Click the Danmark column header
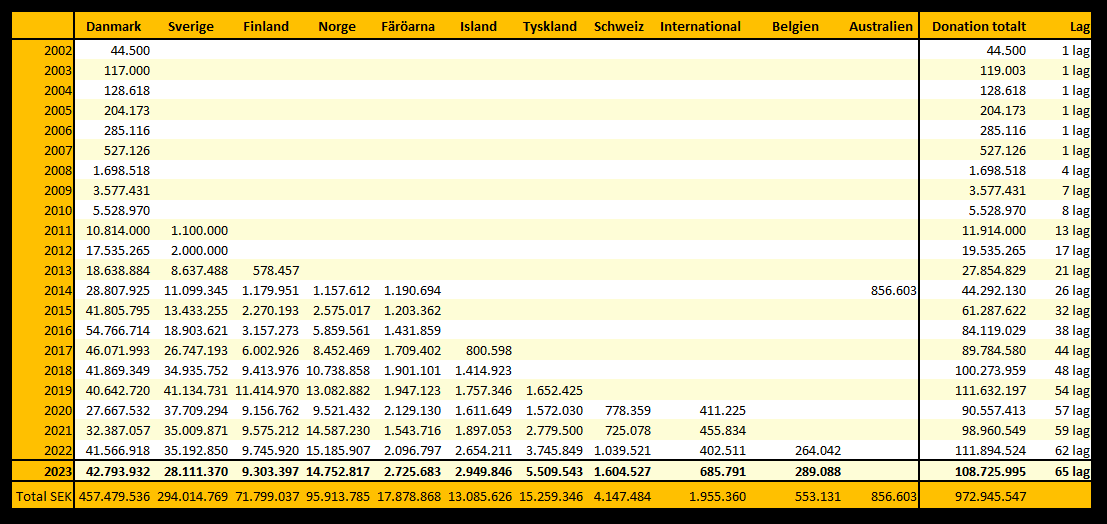Viewport: 1107px width, 524px height. pyautogui.click(x=114, y=27)
